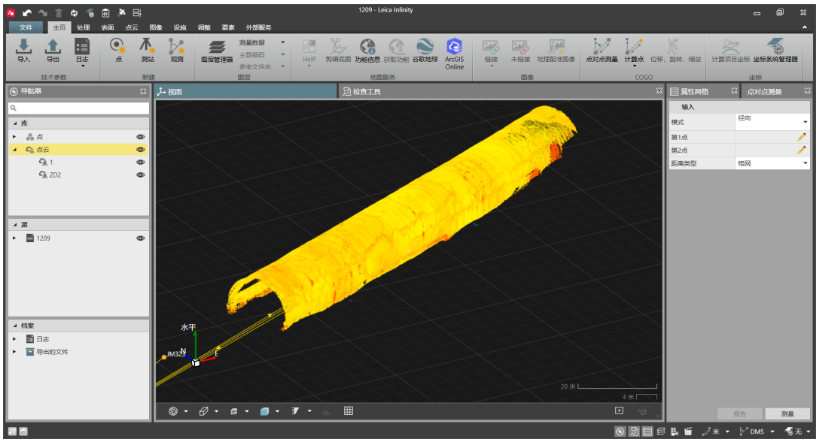Switch to the 处理 ribbon tab
819x445 pixels.
(x=84, y=27)
